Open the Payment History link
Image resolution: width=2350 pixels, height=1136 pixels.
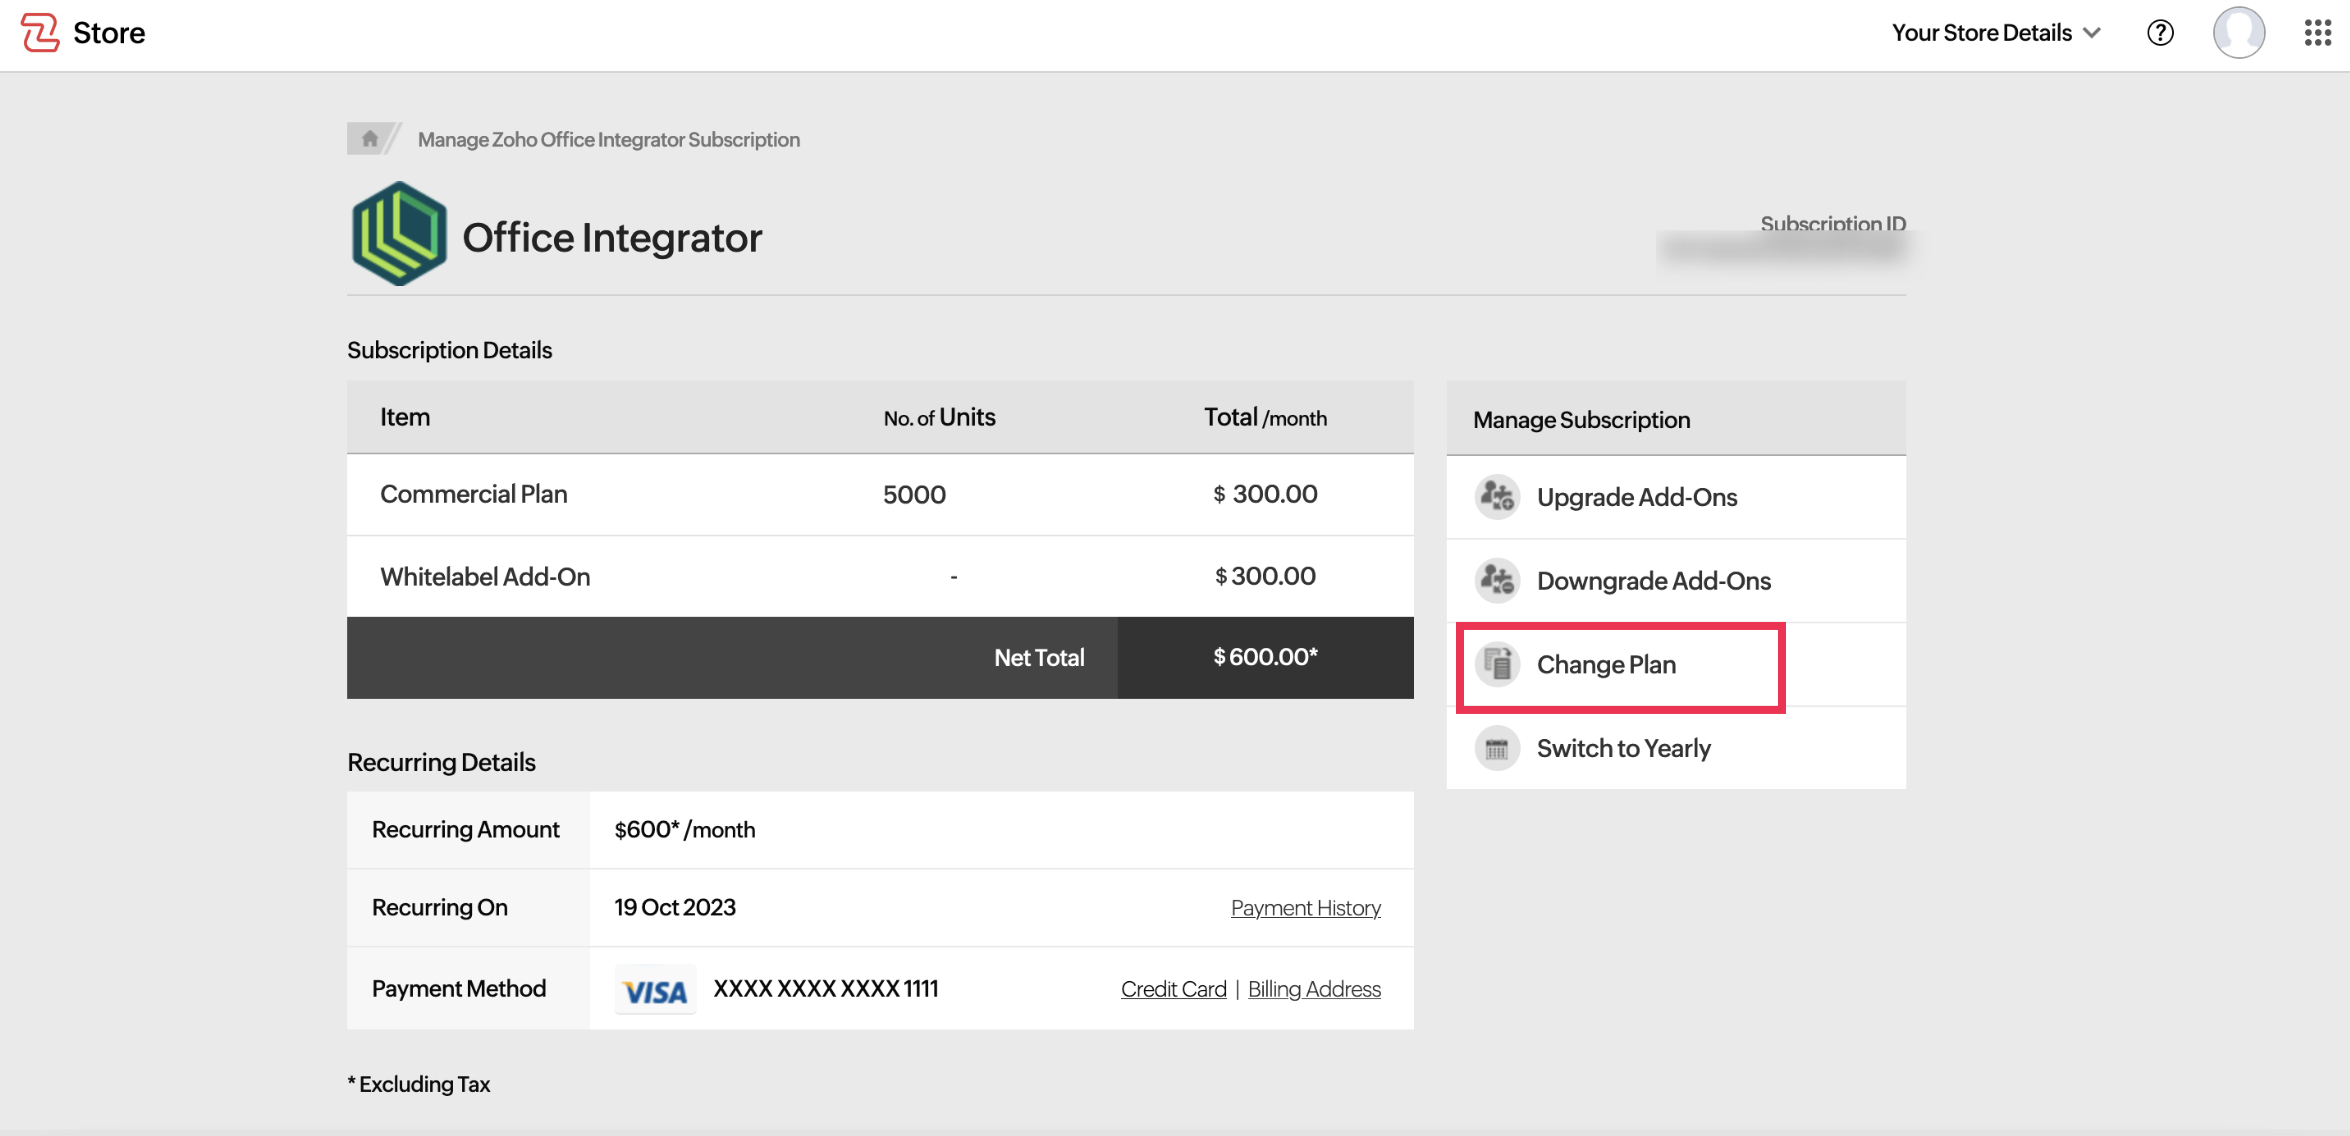[x=1305, y=908]
